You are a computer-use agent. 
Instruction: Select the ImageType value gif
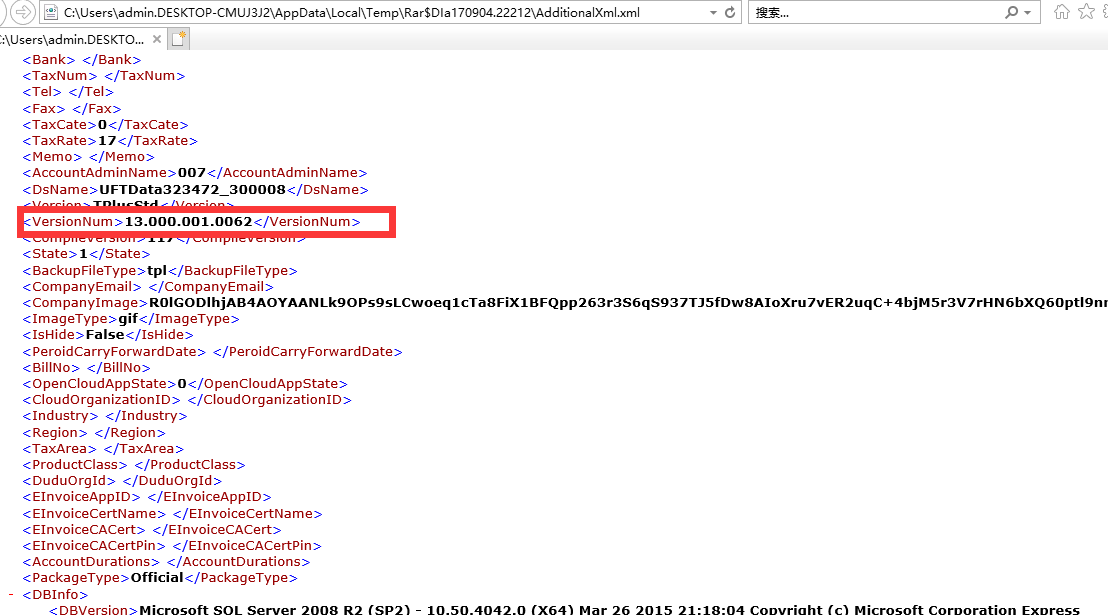coord(128,319)
